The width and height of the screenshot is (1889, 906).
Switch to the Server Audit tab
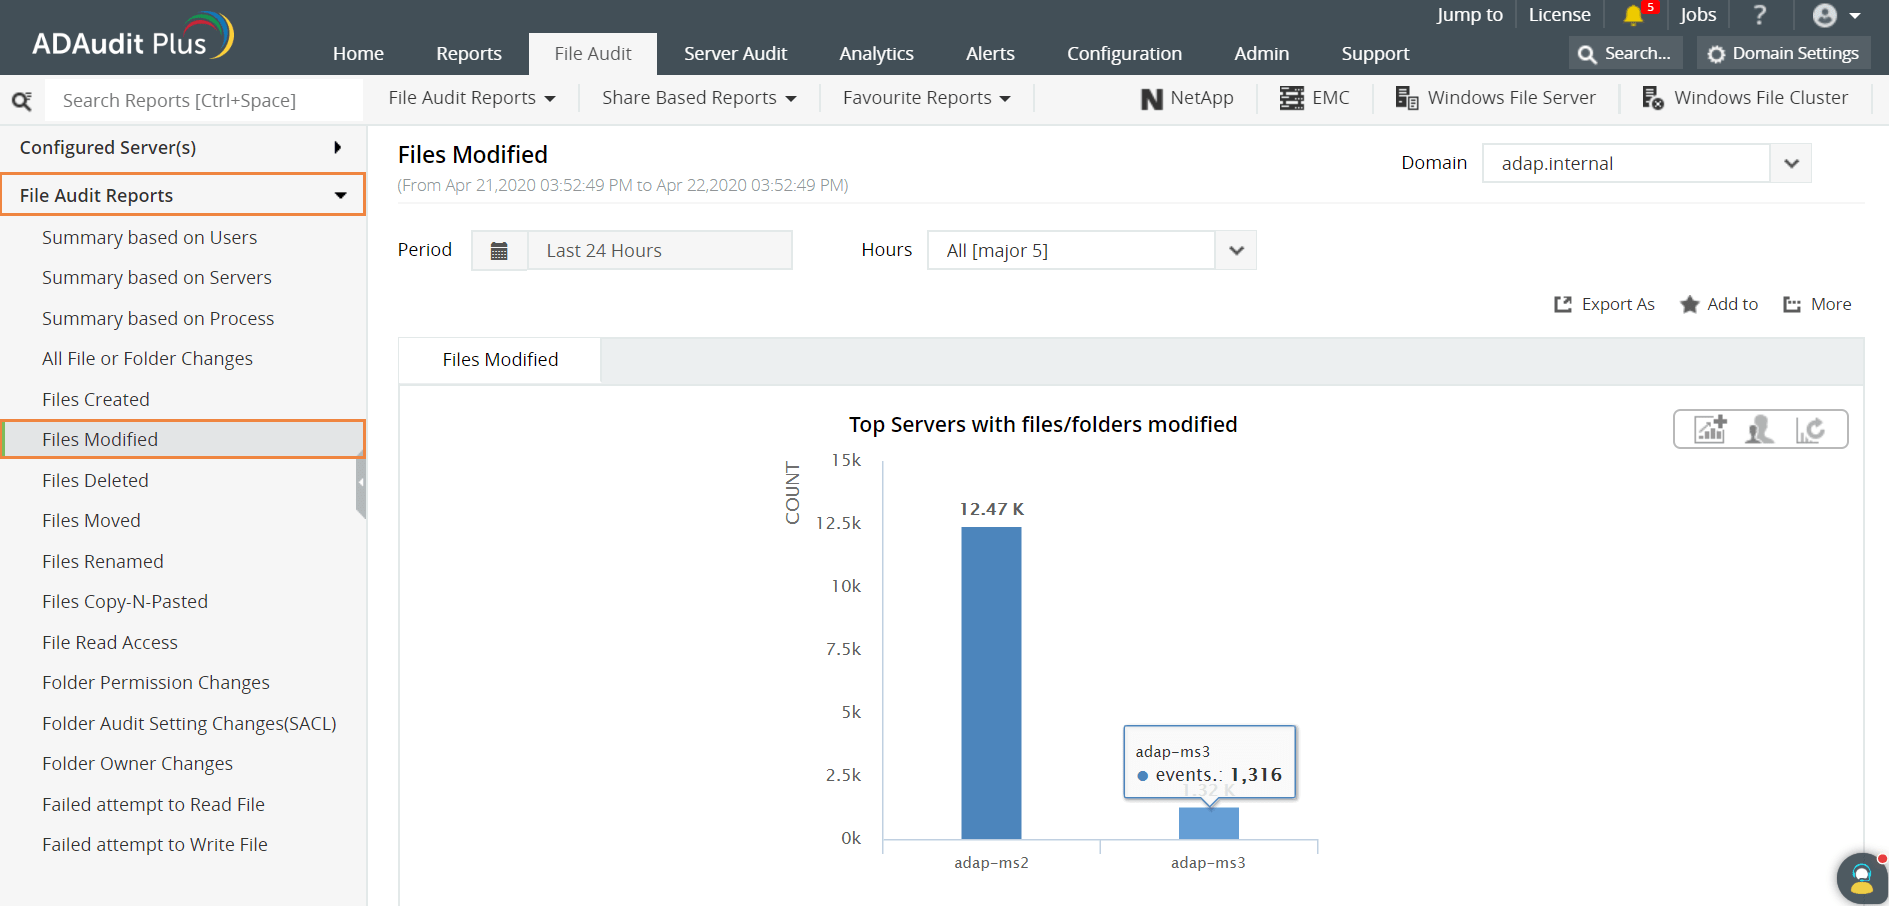[735, 54]
